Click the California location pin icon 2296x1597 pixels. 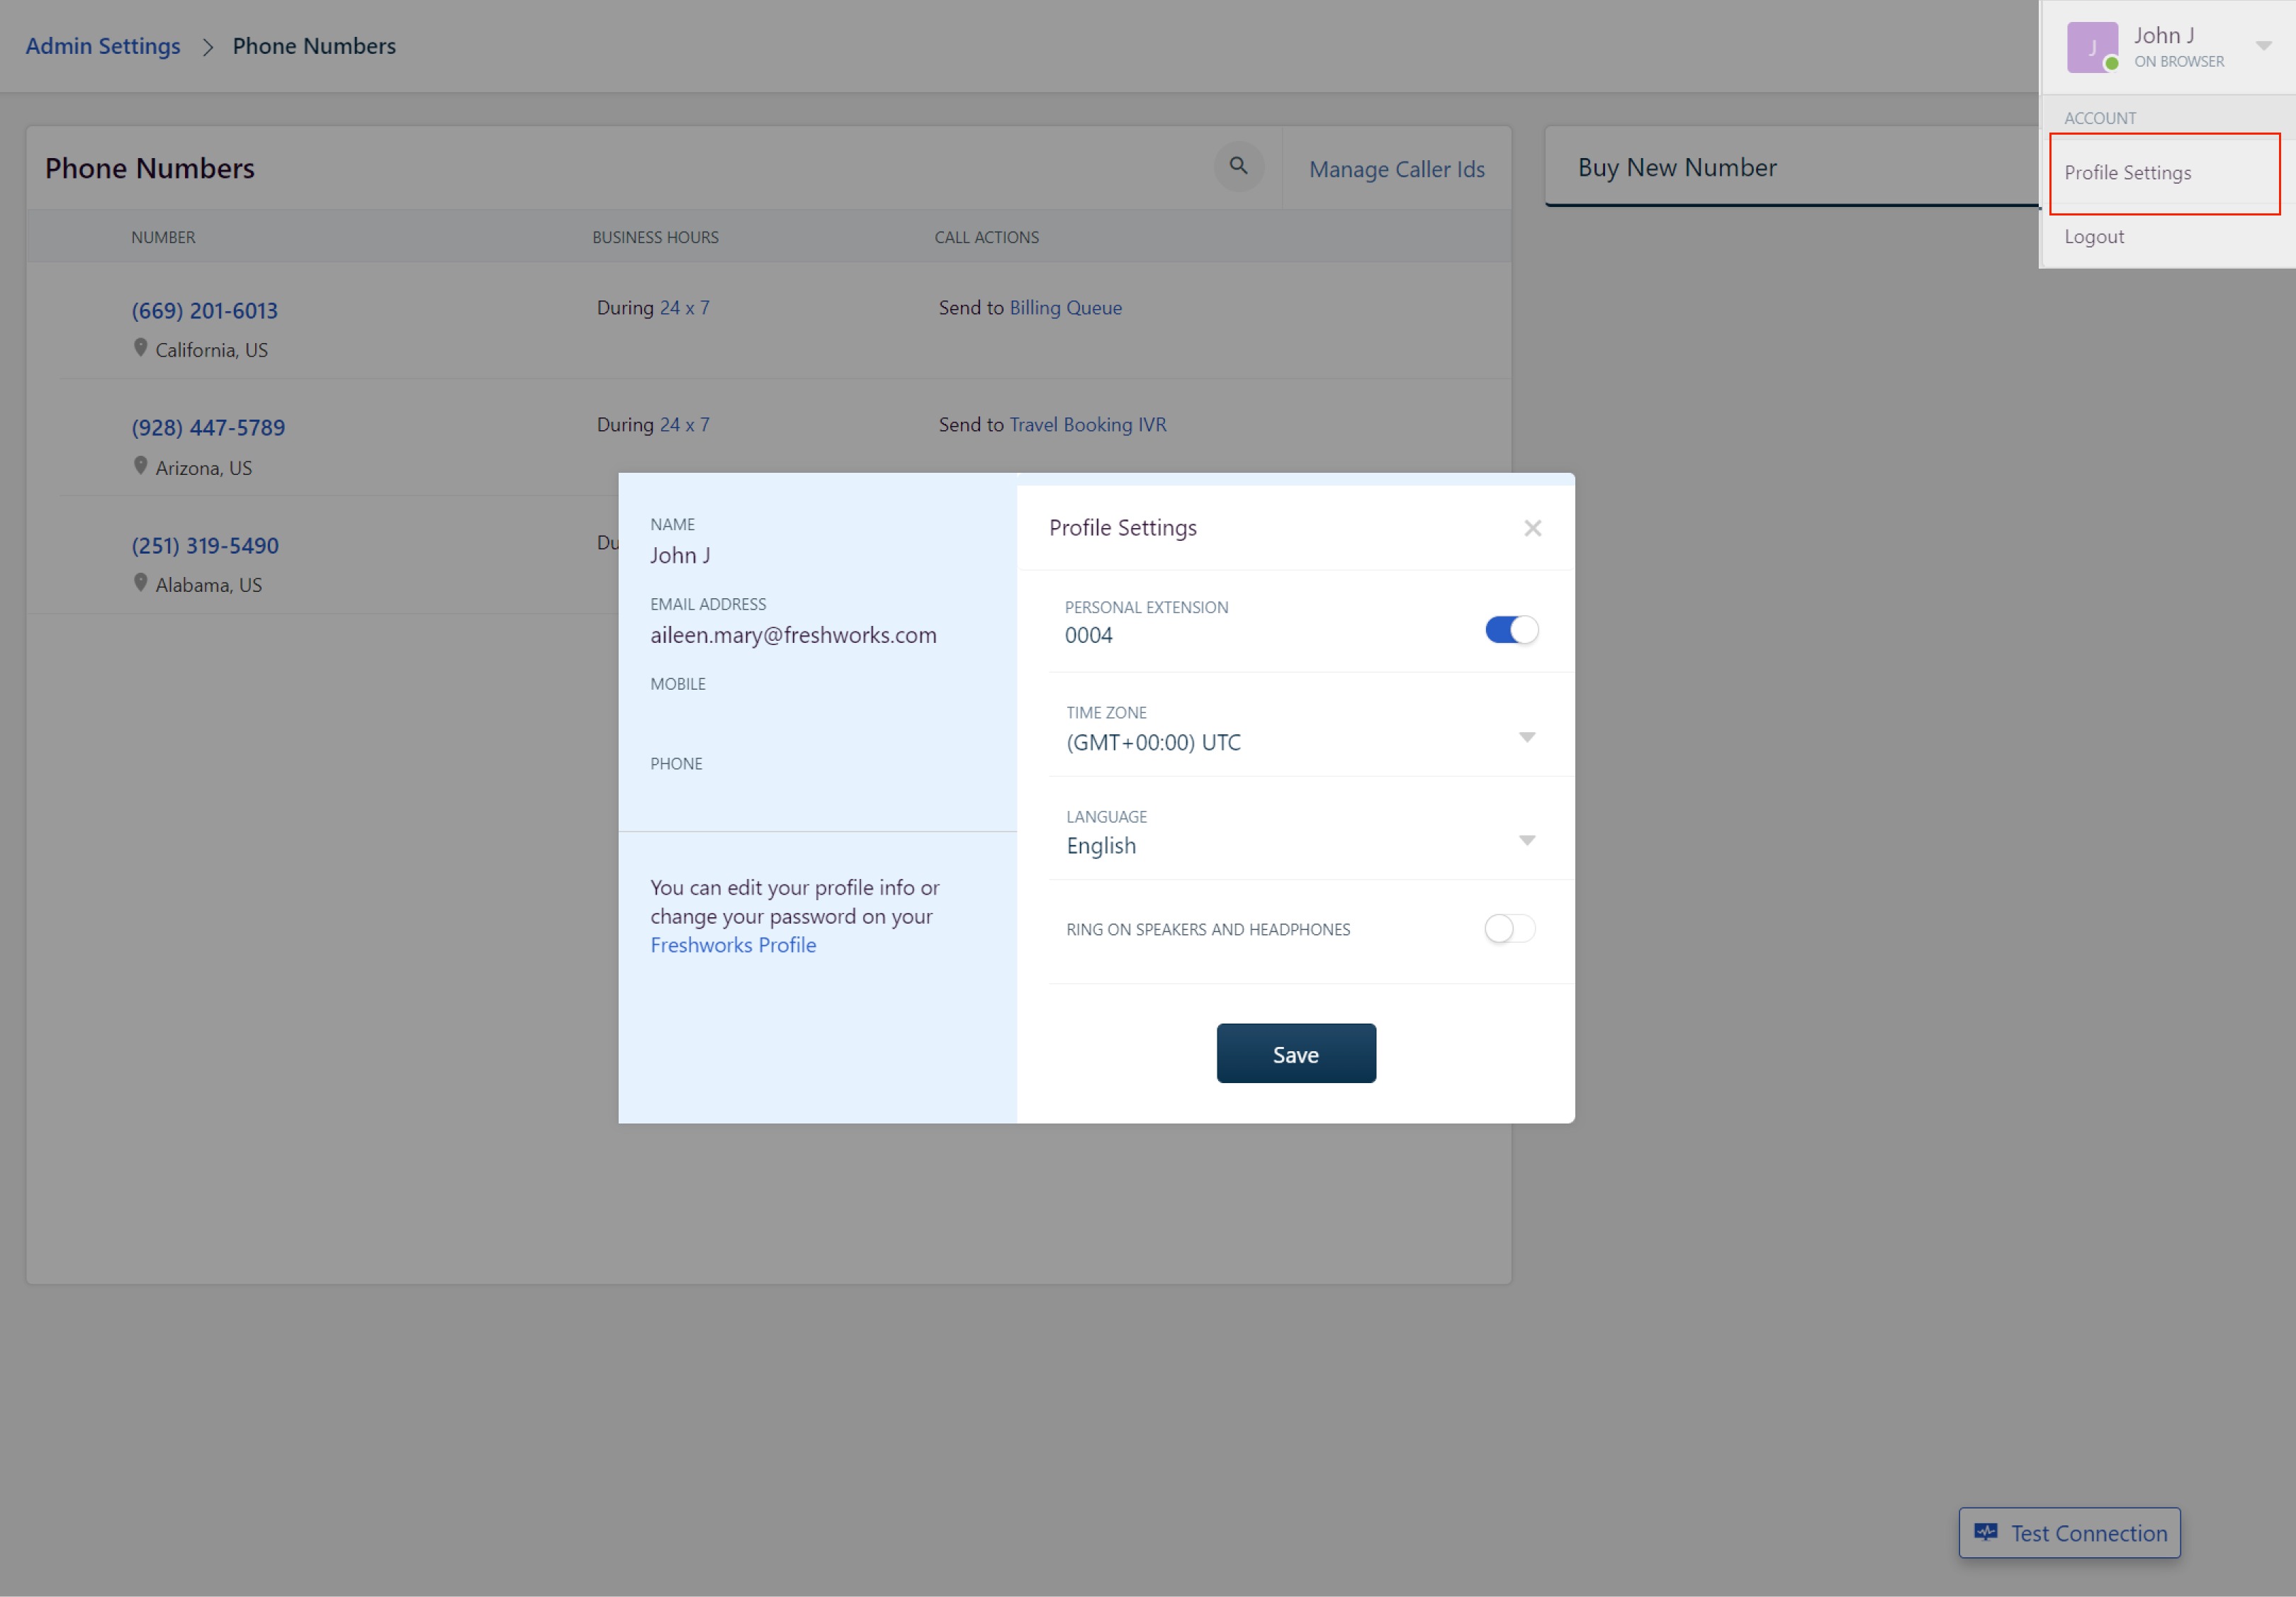point(141,348)
